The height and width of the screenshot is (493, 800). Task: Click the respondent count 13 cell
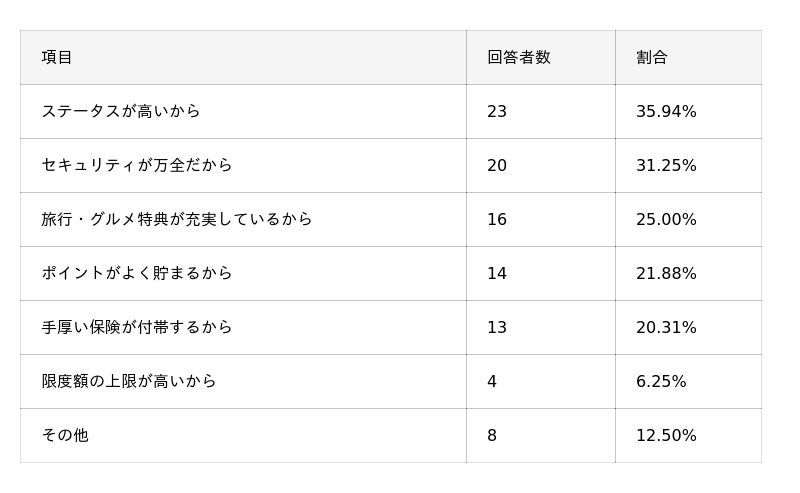click(x=497, y=327)
